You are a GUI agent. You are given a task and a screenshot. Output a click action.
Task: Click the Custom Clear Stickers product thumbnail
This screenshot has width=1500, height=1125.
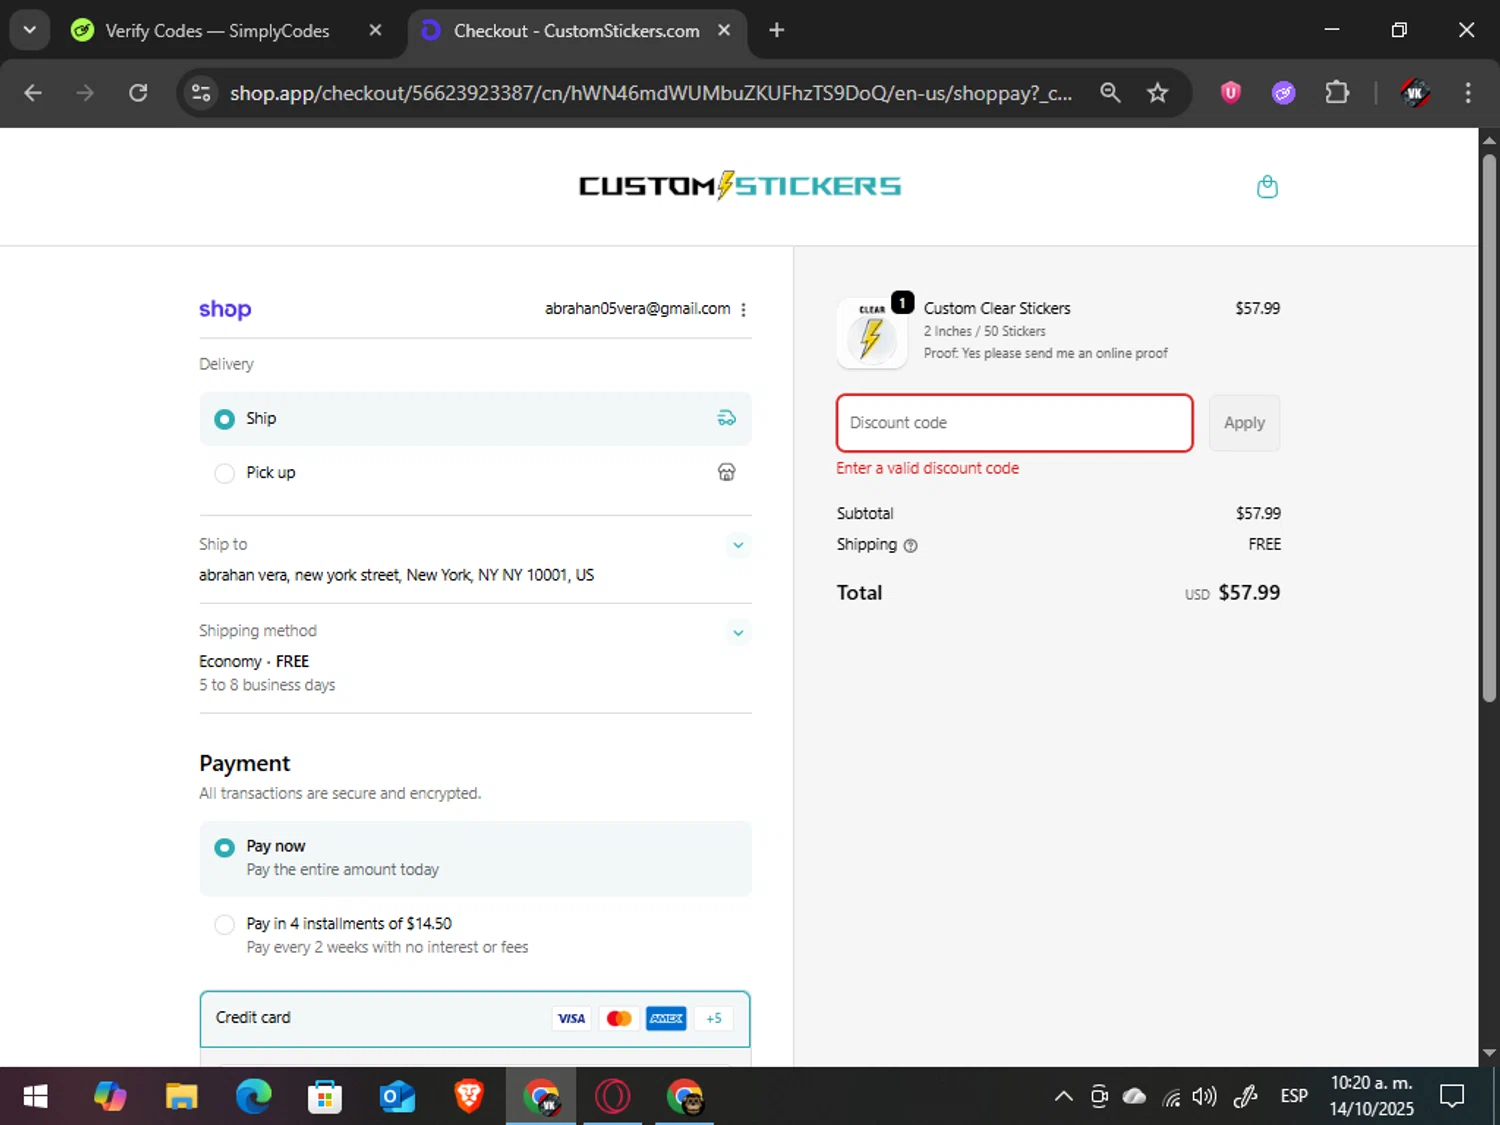coord(872,334)
